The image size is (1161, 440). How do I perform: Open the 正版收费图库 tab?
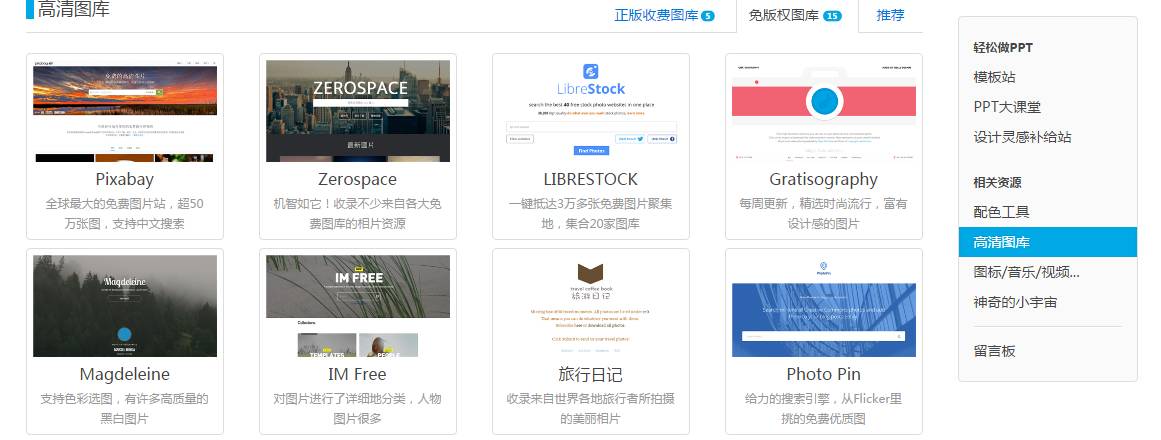(664, 16)
